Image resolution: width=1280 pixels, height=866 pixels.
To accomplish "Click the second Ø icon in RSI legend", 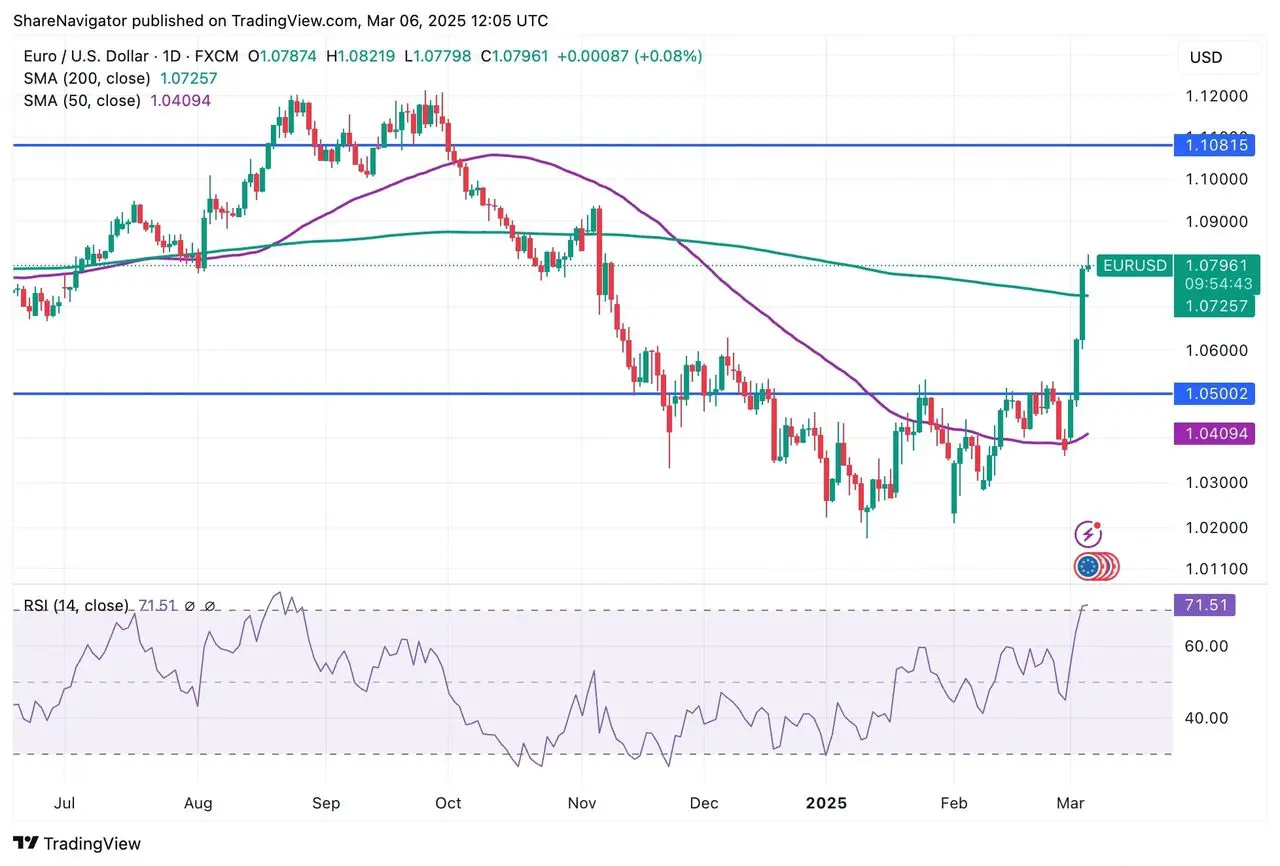I will click(x=210, y=605).
